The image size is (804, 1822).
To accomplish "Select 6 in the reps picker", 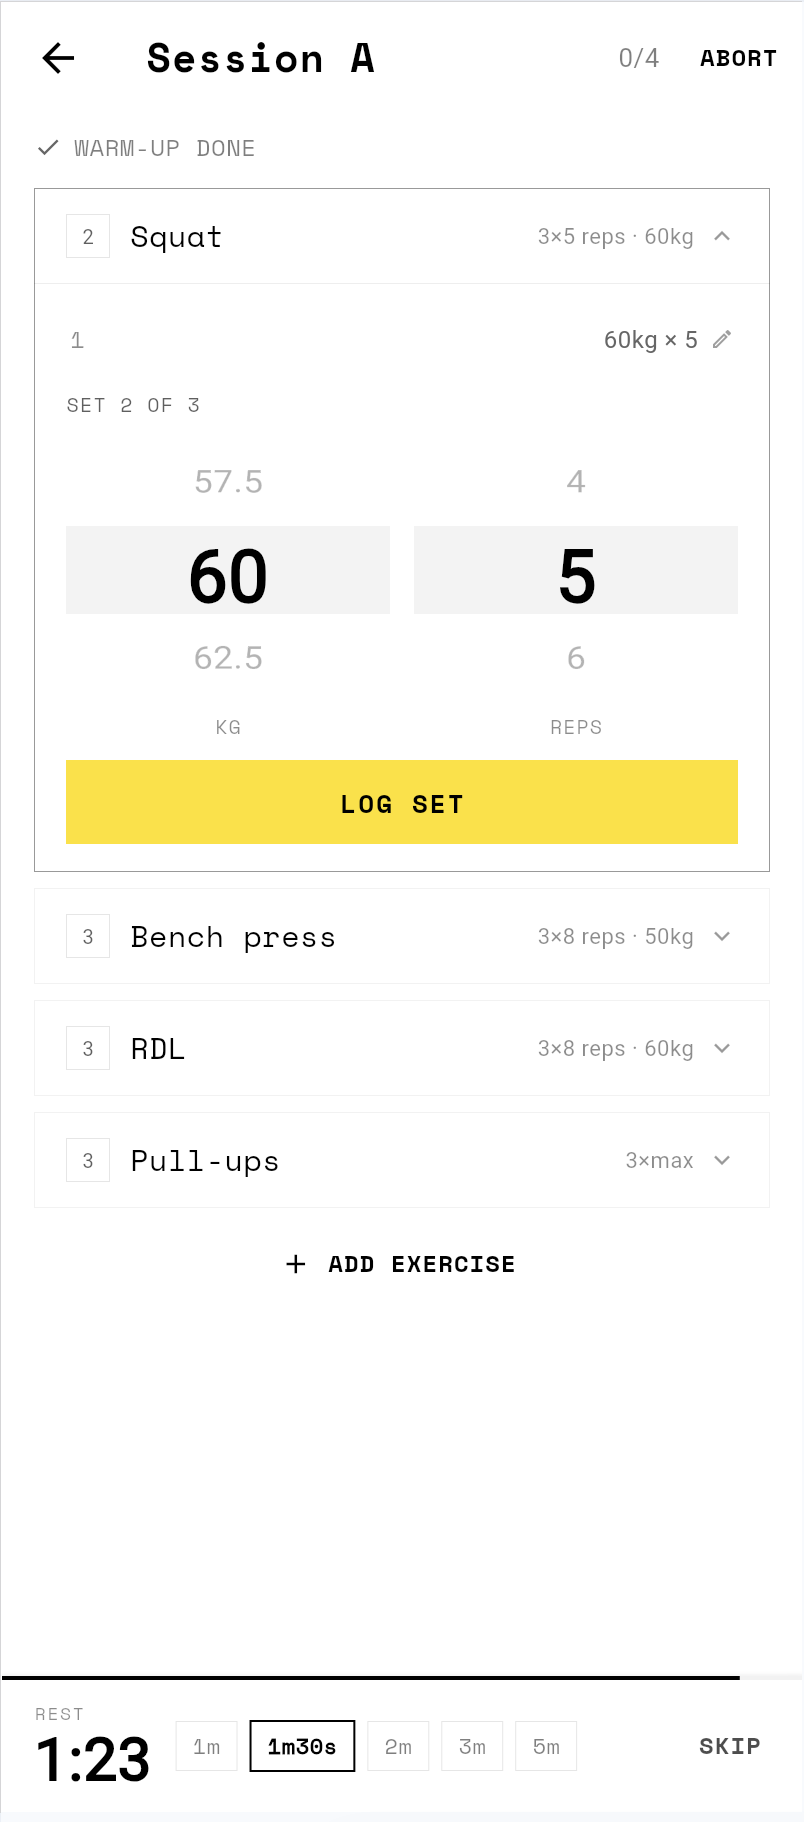I will tap(576, 658).
